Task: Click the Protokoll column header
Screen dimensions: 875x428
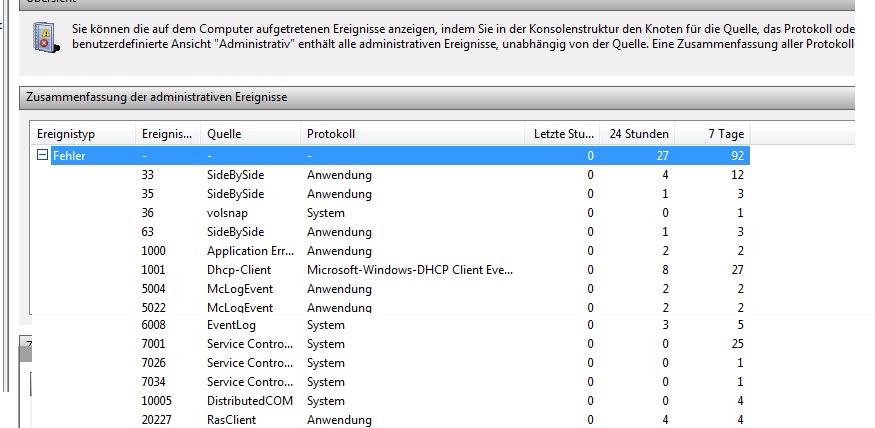Action: 412,133
